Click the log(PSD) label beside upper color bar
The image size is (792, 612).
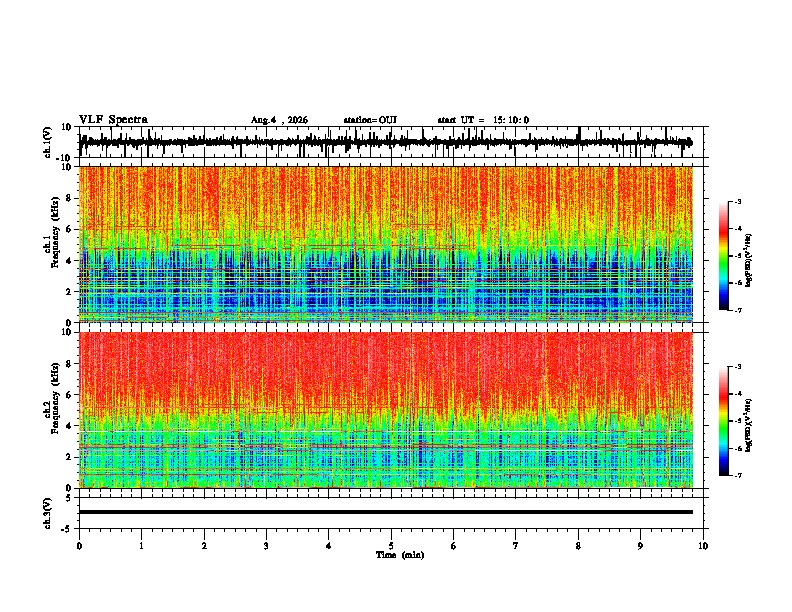(x=749, y=260)
